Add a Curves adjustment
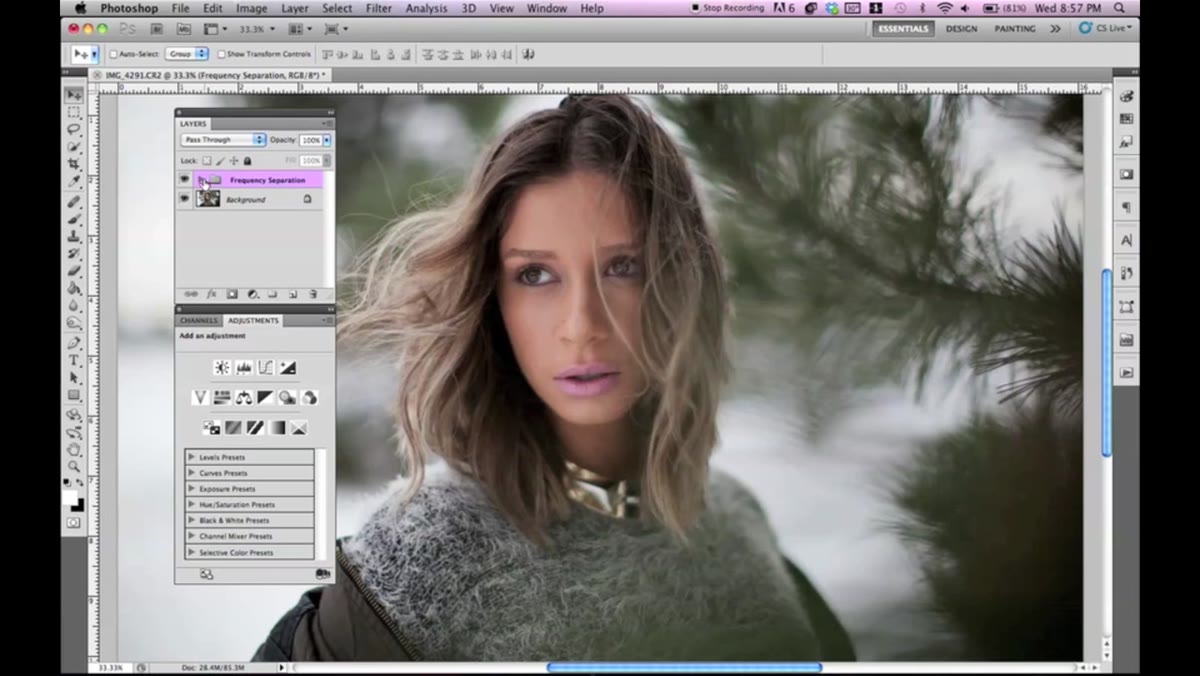The image size is (1200, 676). (265, 368)
